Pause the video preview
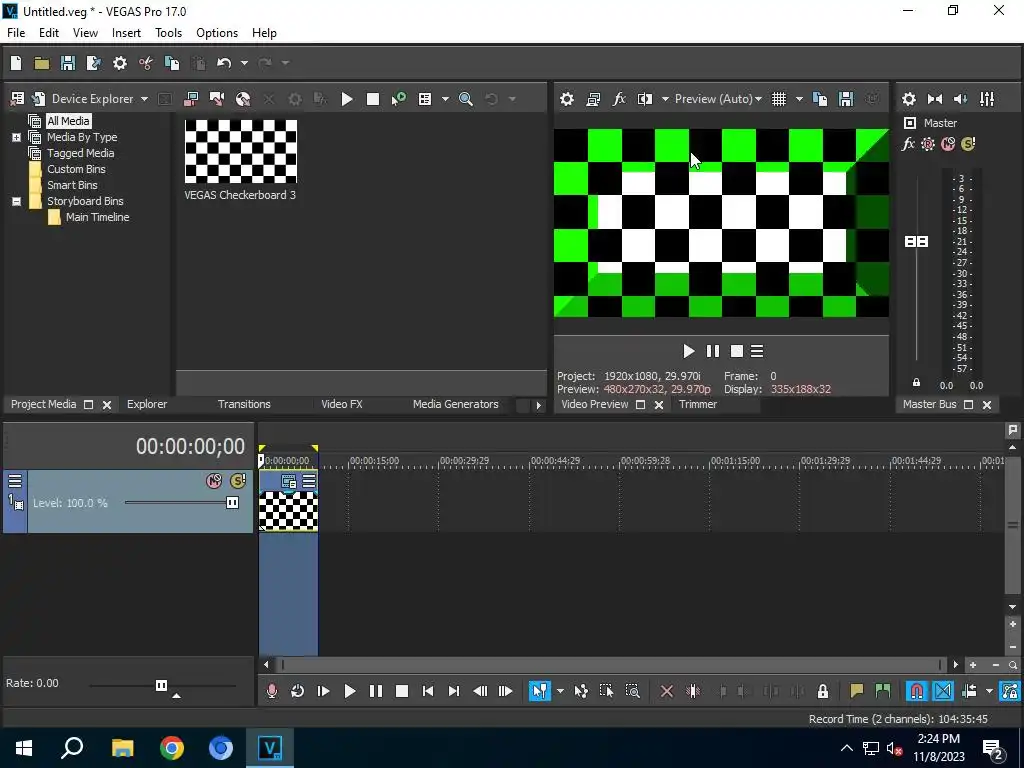This screenshot has height=768, width=1024. click(x=712, y=351)
